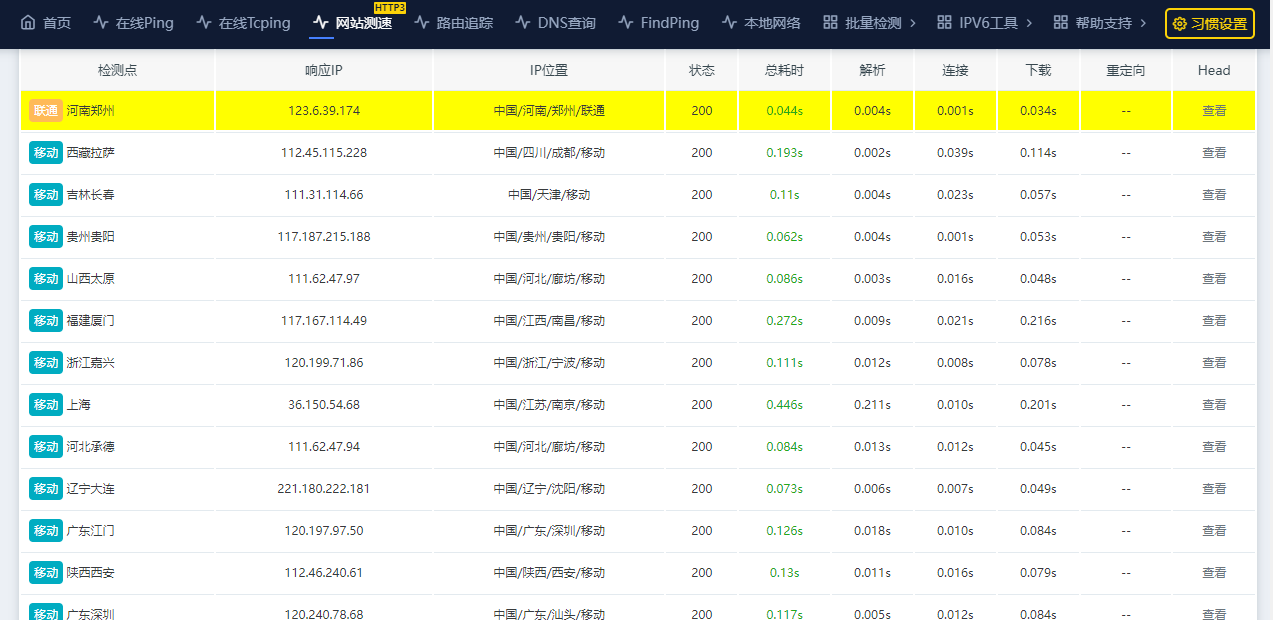Click the home icon beside 首页
The width and height of the screenshot is (1273, 620).
pyautogui.click(x=28, y=22)
